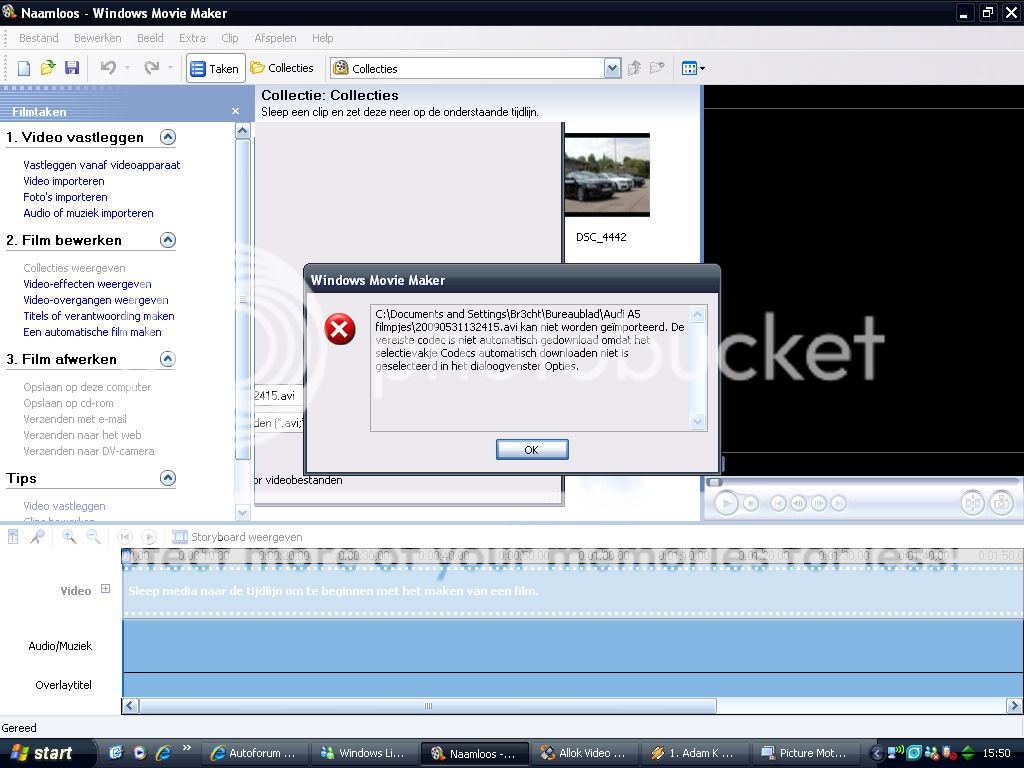Open the Views (Beeld) toolbar dropdown
The image size is (1024, 768).
click(693, 68)
